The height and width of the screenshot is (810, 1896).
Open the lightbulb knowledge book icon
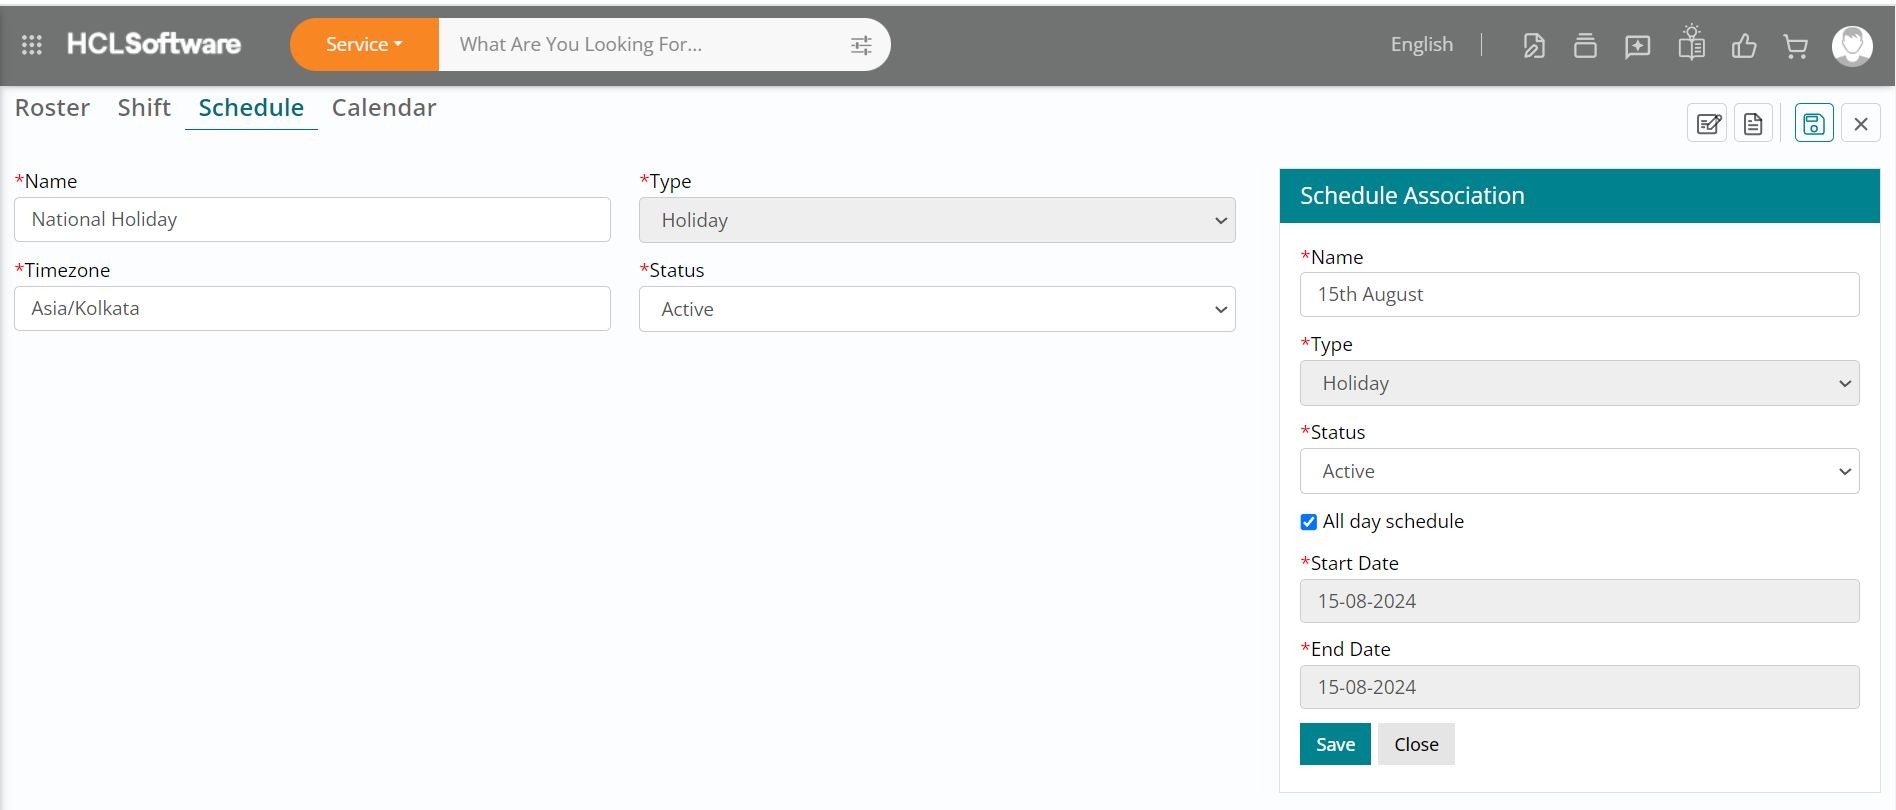[1691, 45]
